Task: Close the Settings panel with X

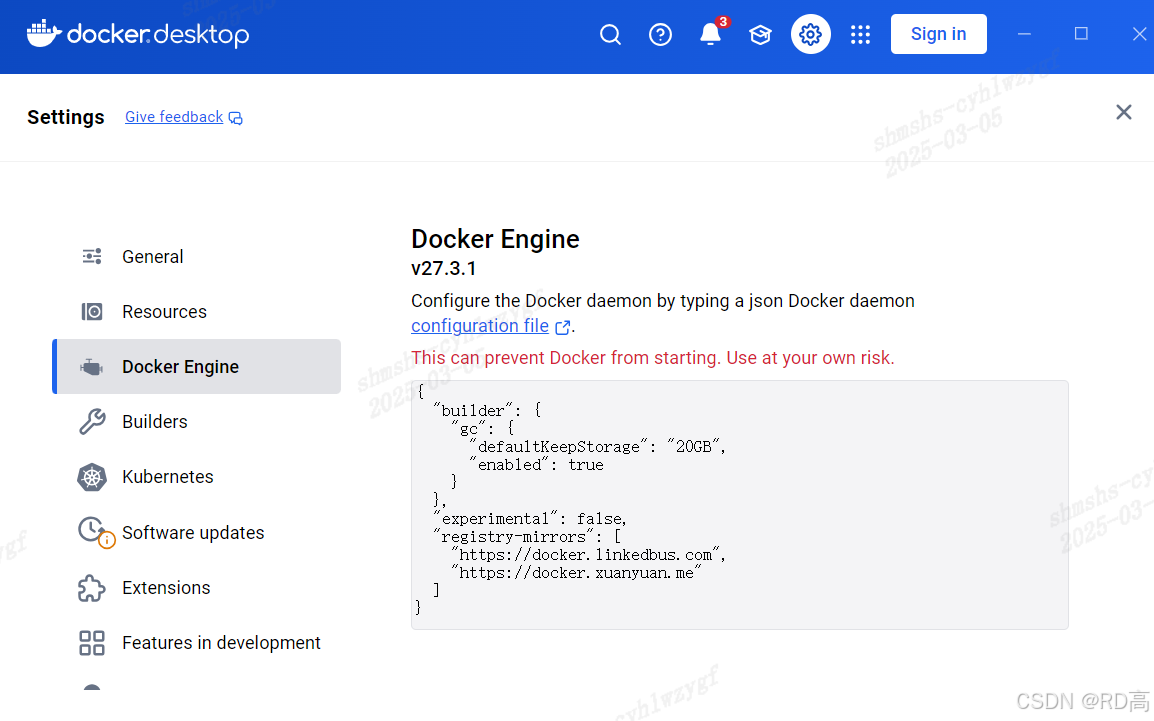Action: [x=1123, y=113]
